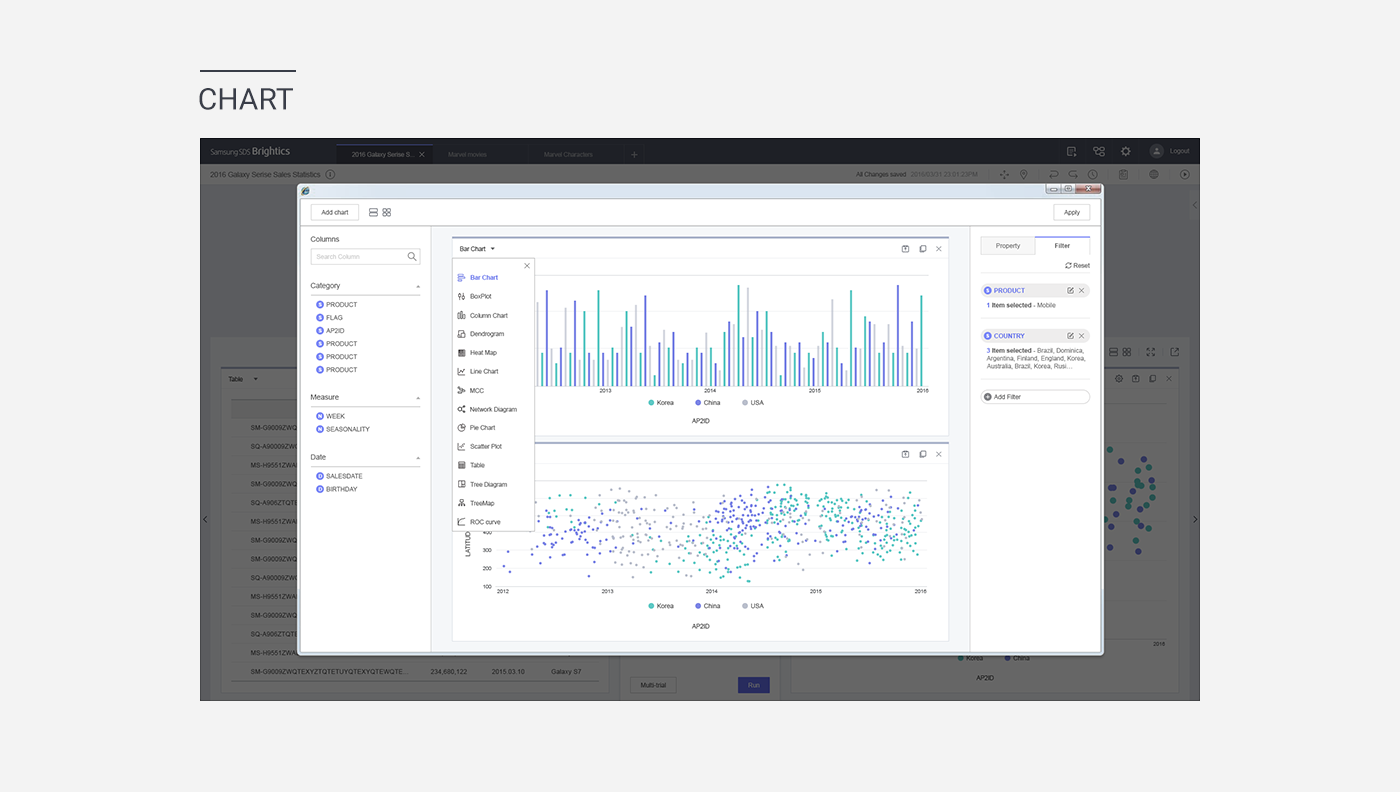Switch to two-row chart layout icon
This screenshot has width=1400, height=792.
pyautogui.click(x=373, y=213)
